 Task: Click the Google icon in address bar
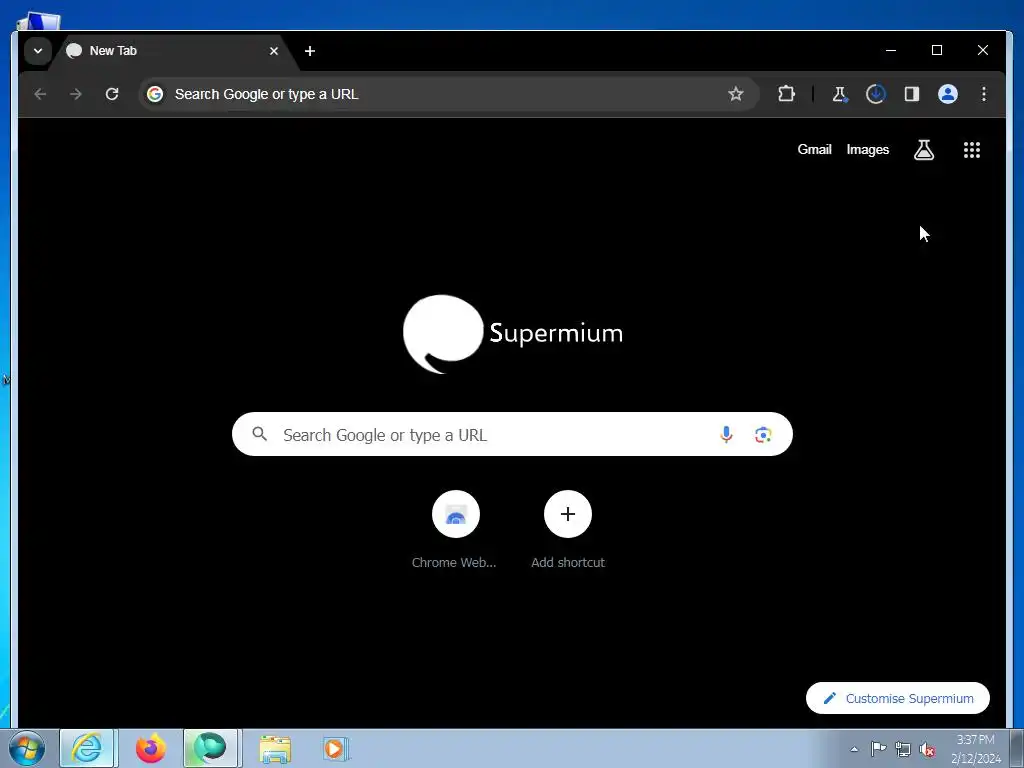coord(155,94)
